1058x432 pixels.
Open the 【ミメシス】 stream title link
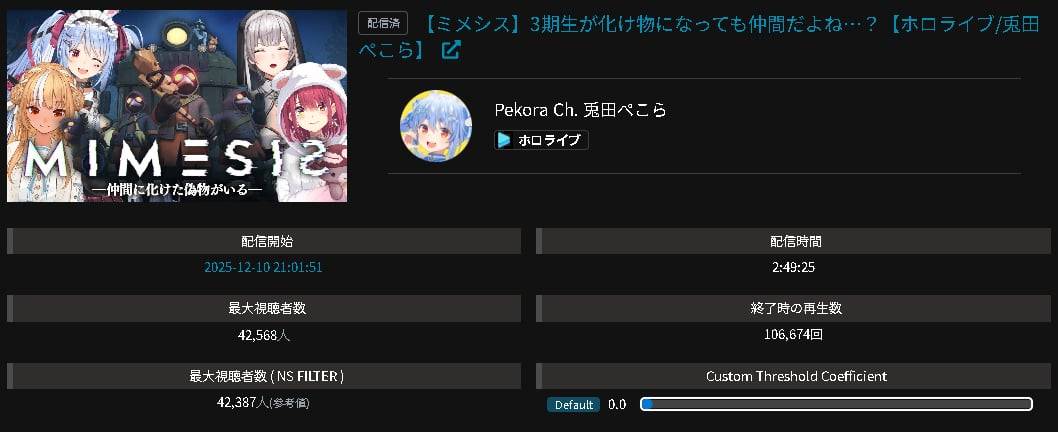[698, 37]
